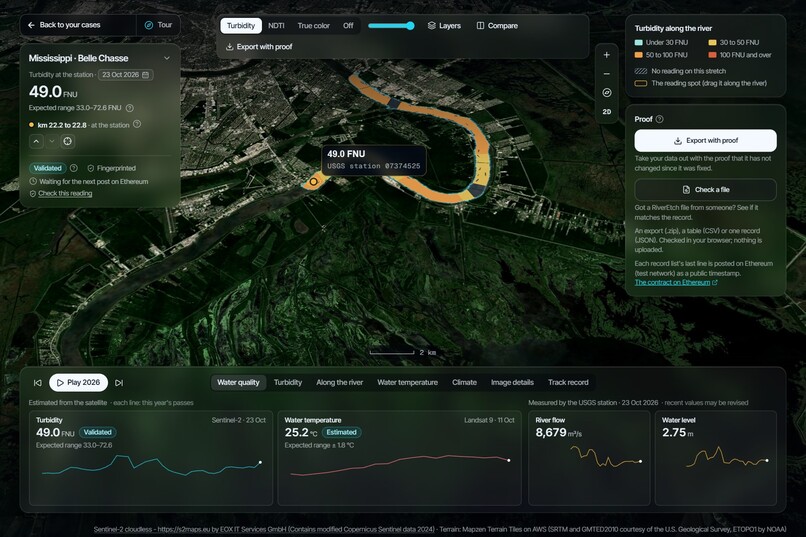
Task: Zoom in on the map
Action: pos(607,55)
